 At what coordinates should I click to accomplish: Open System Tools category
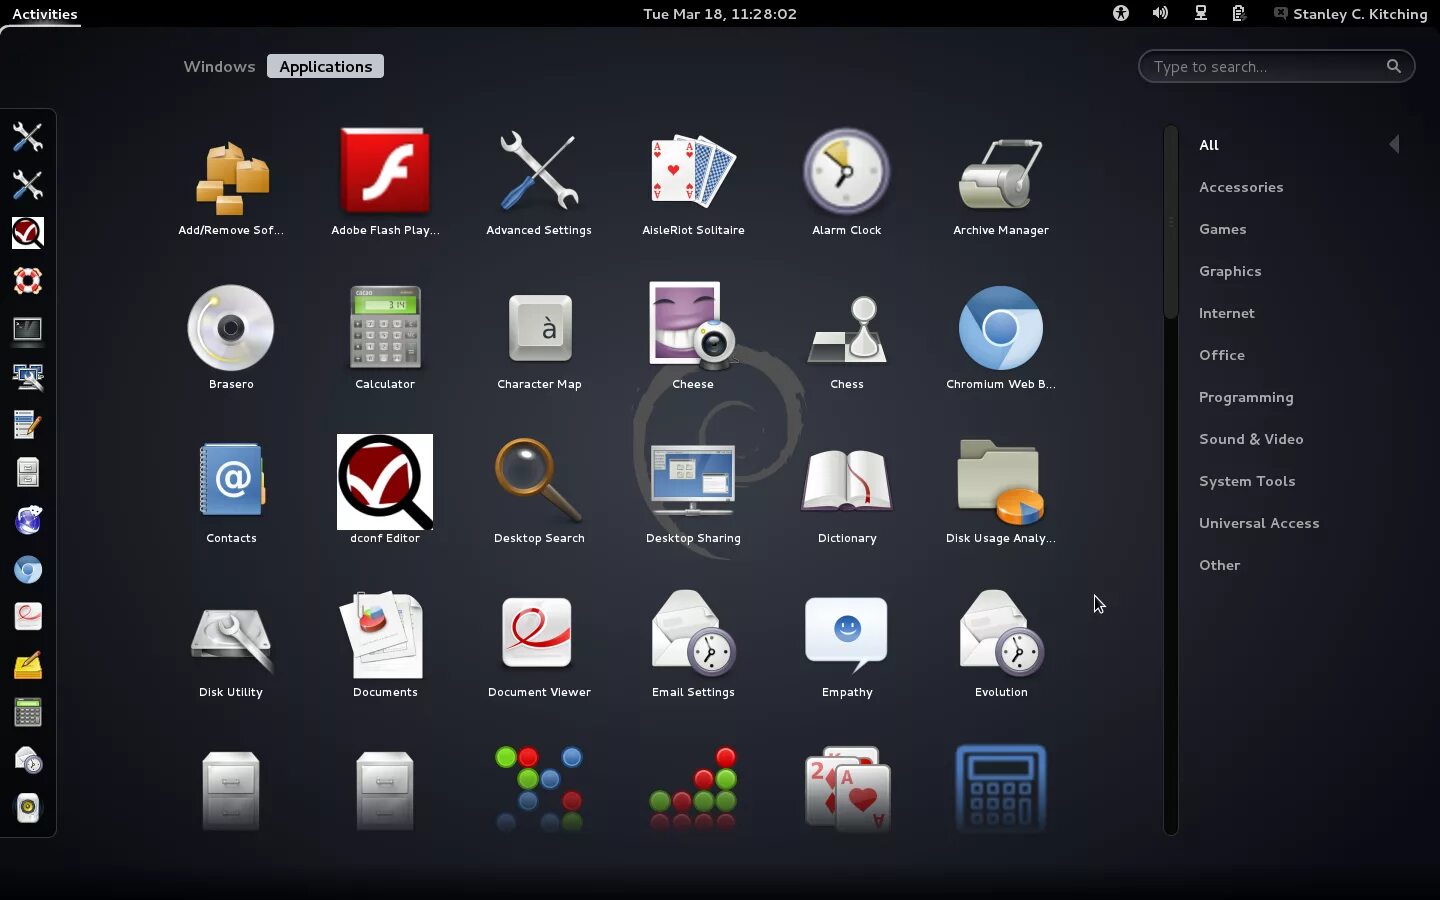coord(1247,481)
